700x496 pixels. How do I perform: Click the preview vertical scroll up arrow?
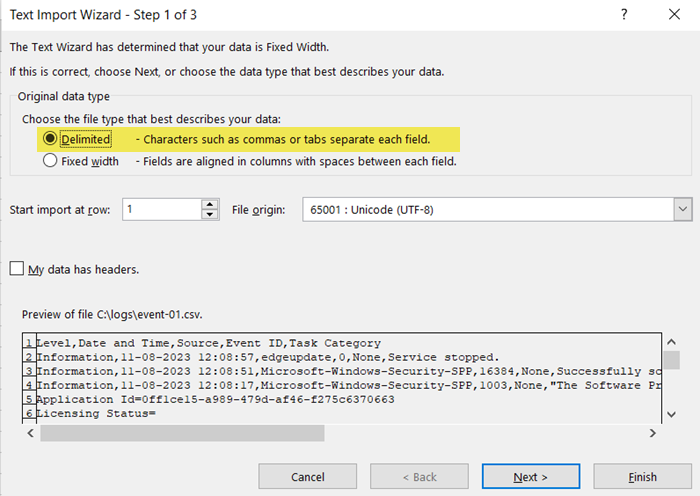(x=673, y=342)
